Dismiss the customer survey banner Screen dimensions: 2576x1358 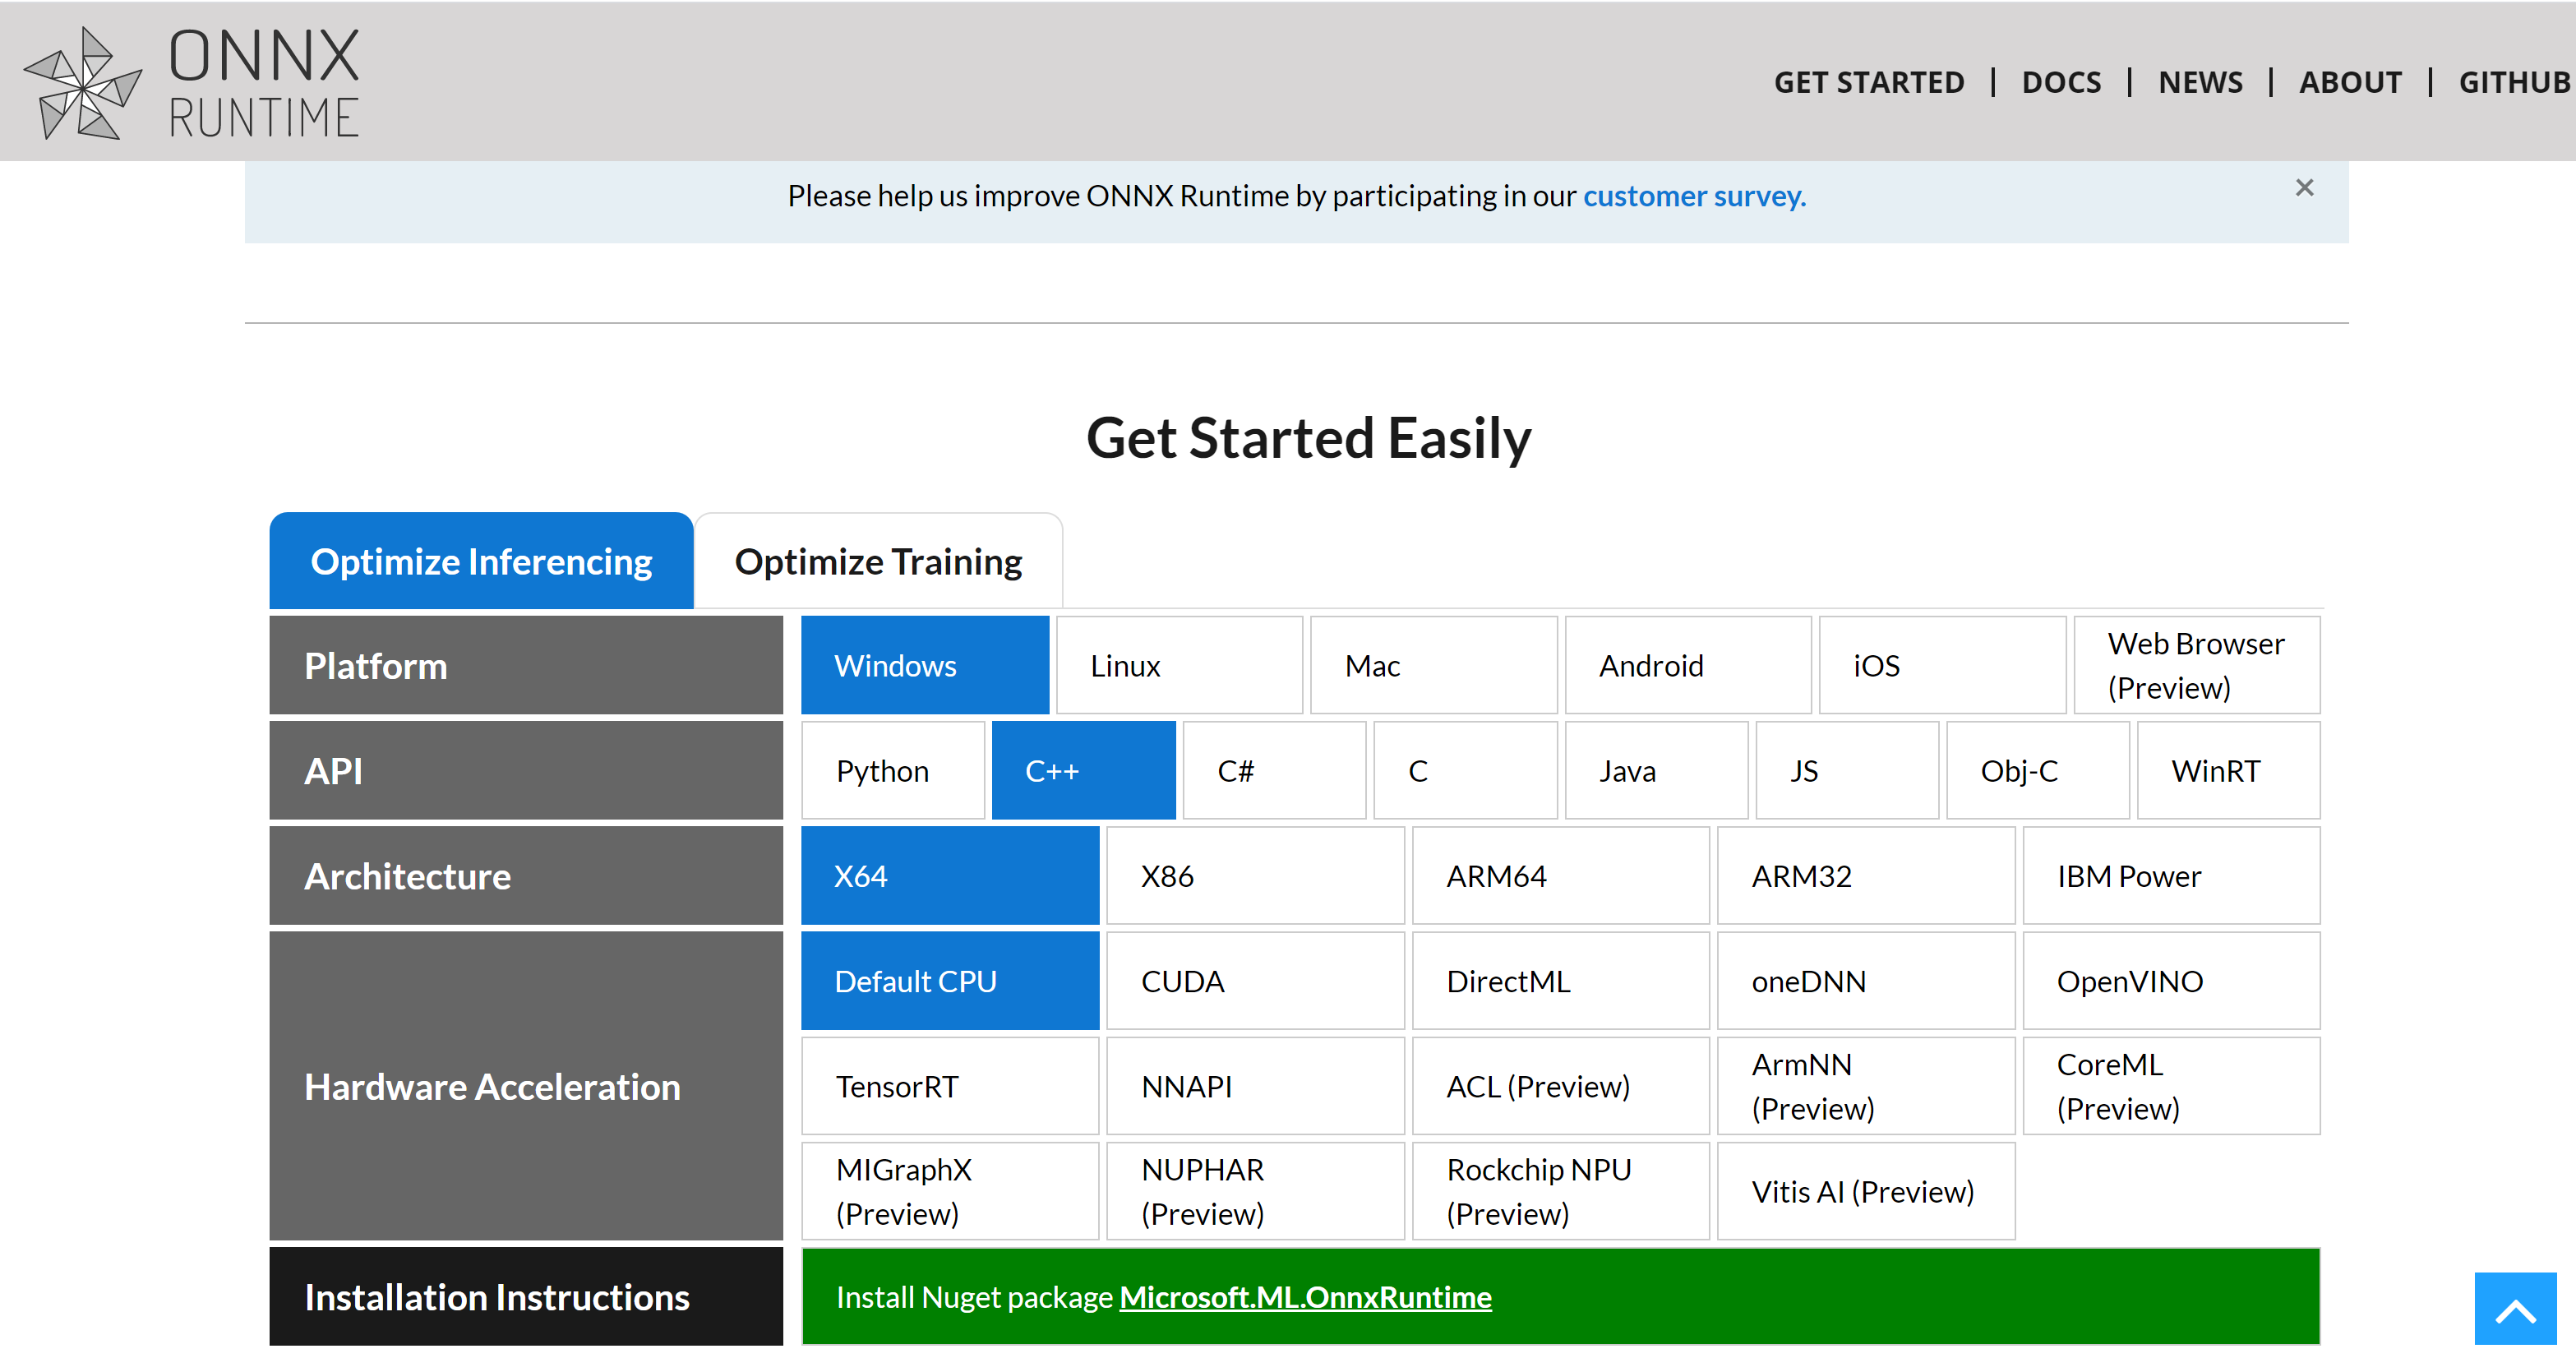pyautogui.click(x=2304, y=188)
